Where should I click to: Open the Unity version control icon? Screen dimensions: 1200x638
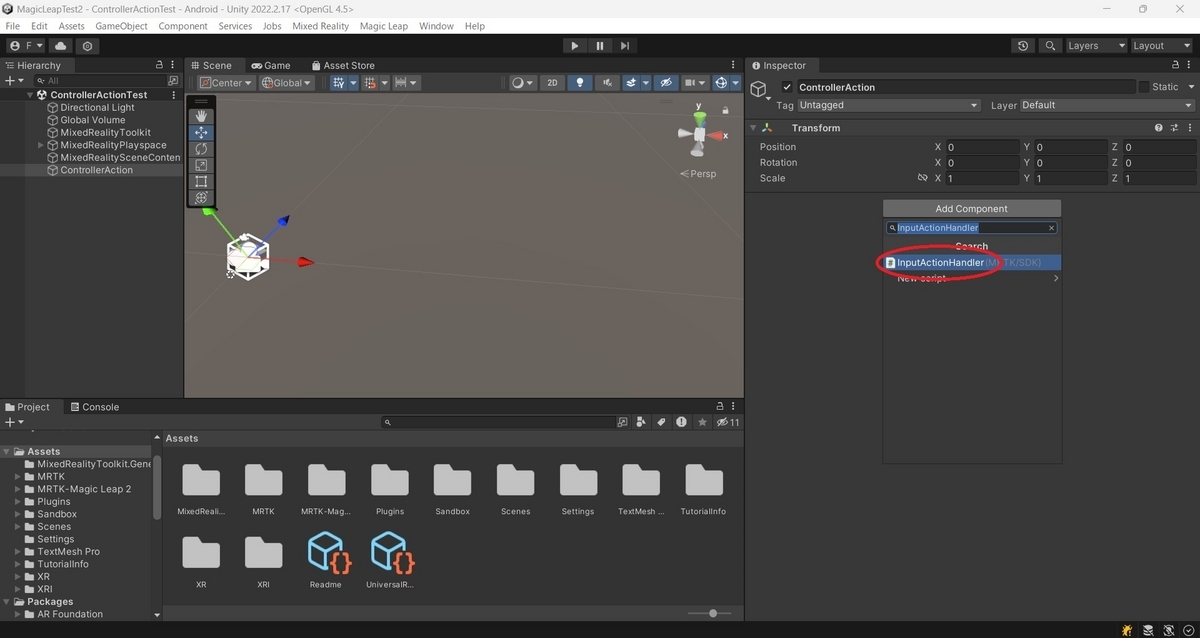point(88,46)
